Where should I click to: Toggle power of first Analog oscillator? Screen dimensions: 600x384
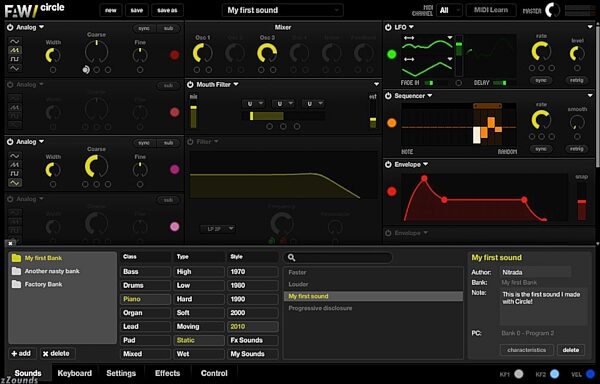tap(10, 28)
